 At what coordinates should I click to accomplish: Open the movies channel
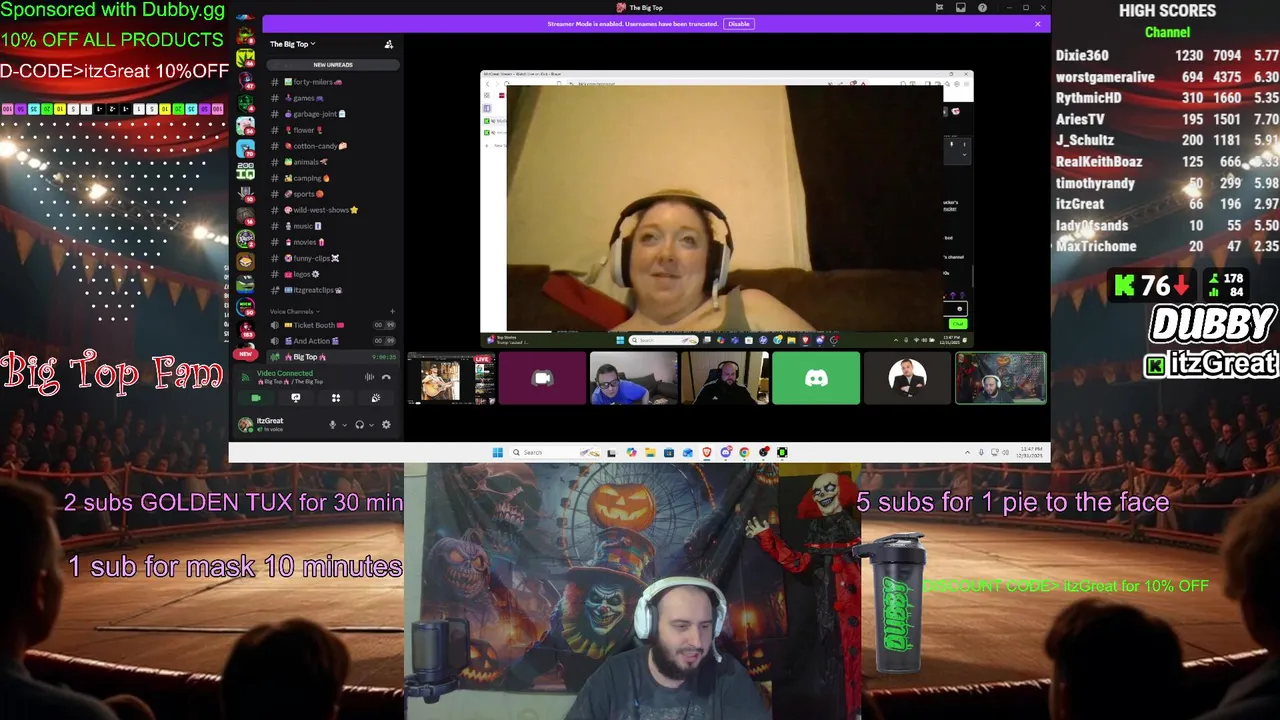point(333,242)
